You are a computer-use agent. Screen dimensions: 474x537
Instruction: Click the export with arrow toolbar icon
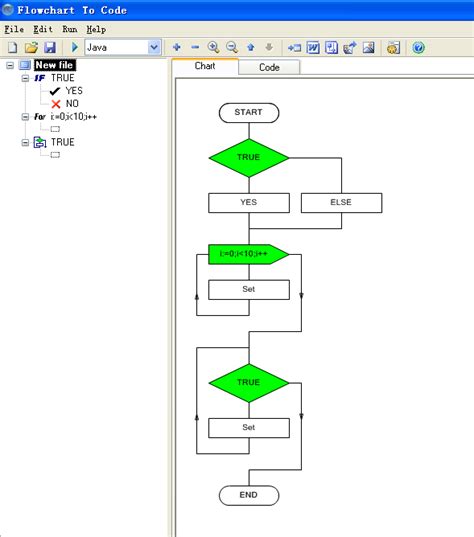(x=350, y=47)
